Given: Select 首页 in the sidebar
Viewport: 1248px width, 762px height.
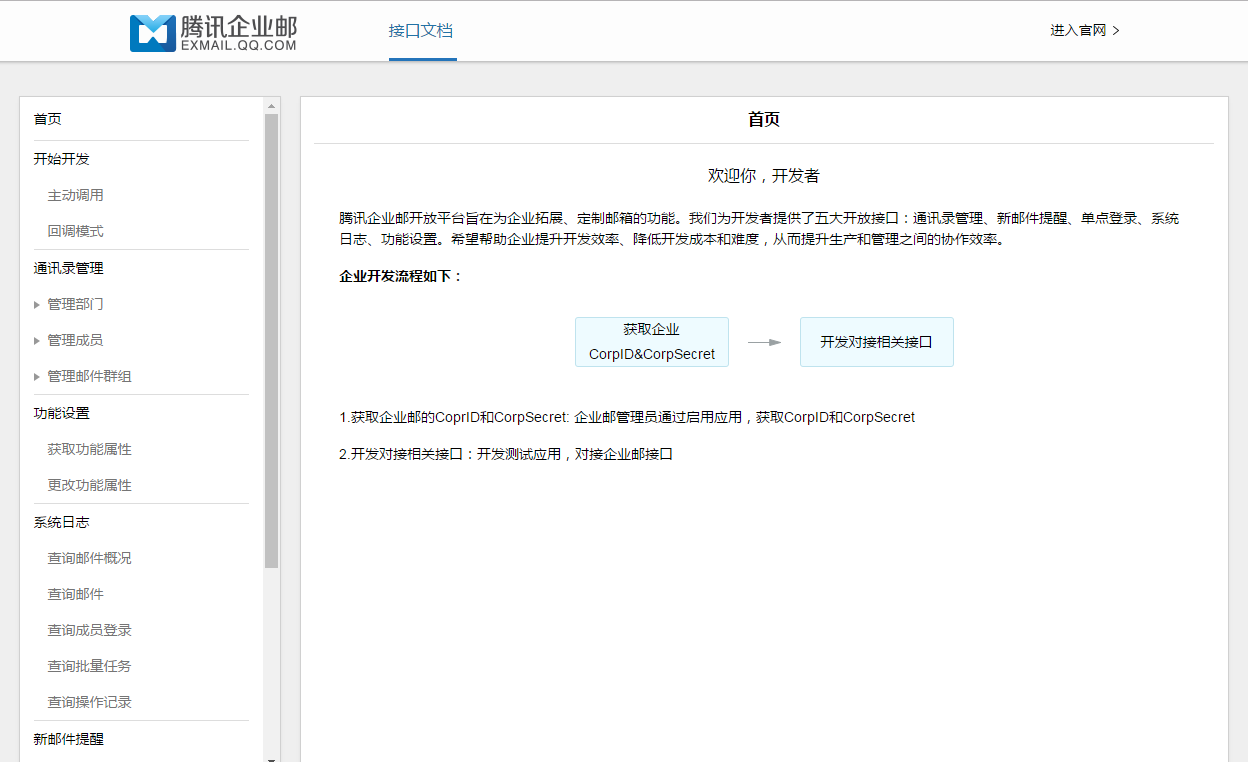Looking at the screenshot, I should point(48,119).
